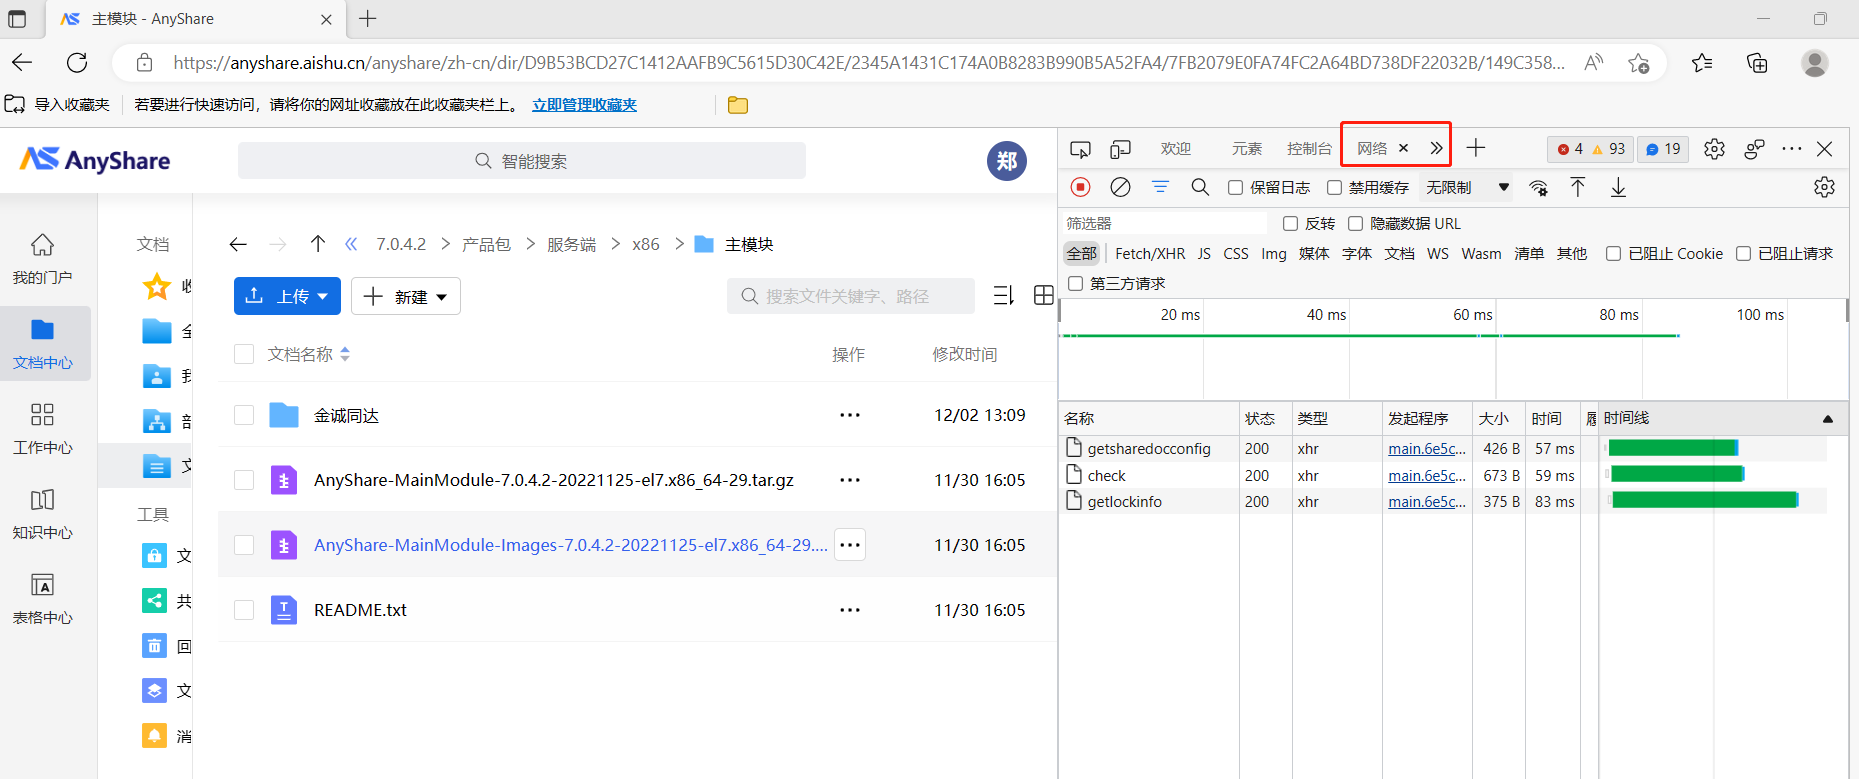Toggle device emulation icon in DevTools
The width and height of the screenshot is (1859, 779).
(1120, 149)
